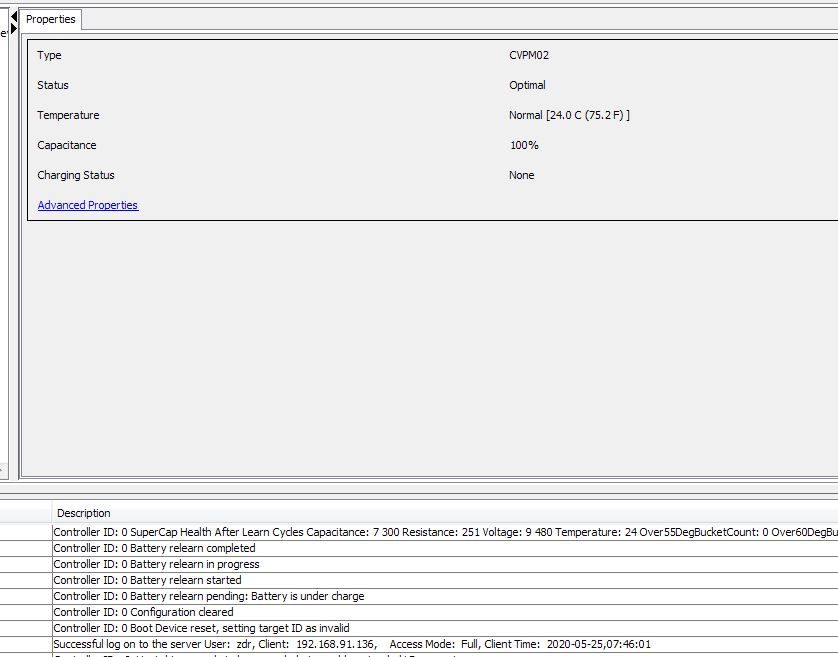
Task: Click the Charging Status property label
Action: pyautogui.click(x=76, y=175)
